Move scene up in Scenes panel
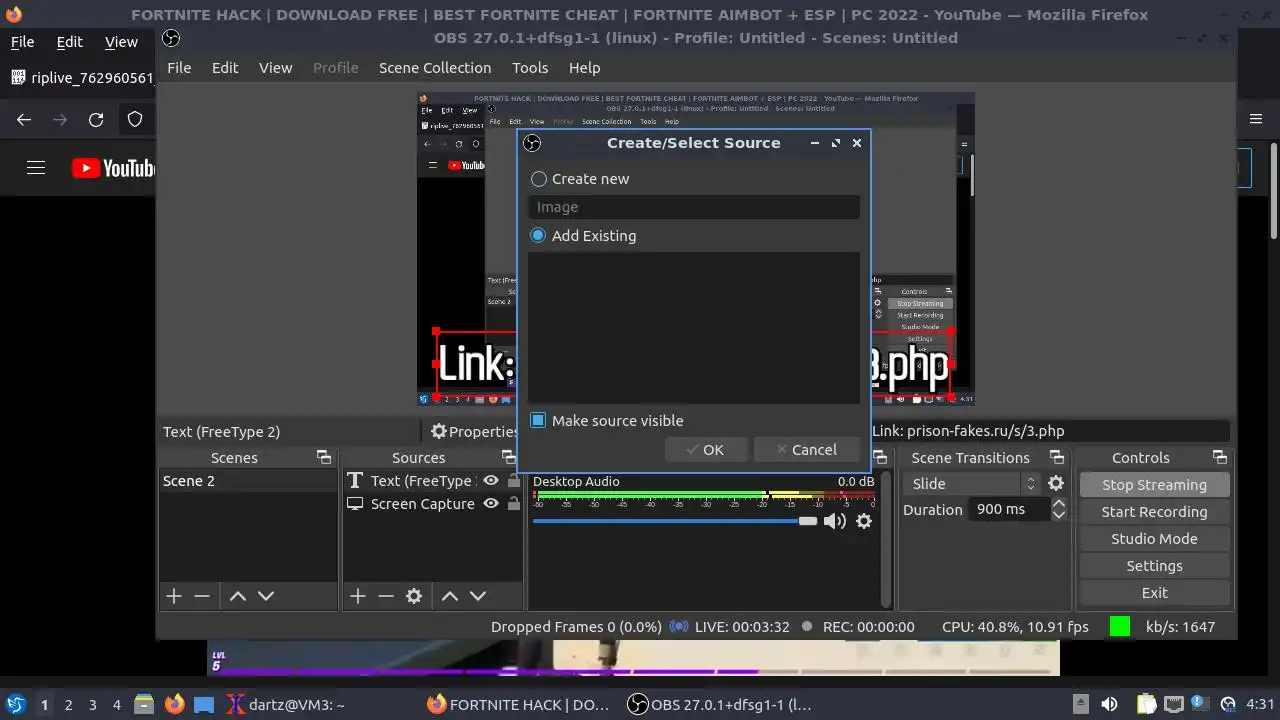 click(x=238, y=596)
